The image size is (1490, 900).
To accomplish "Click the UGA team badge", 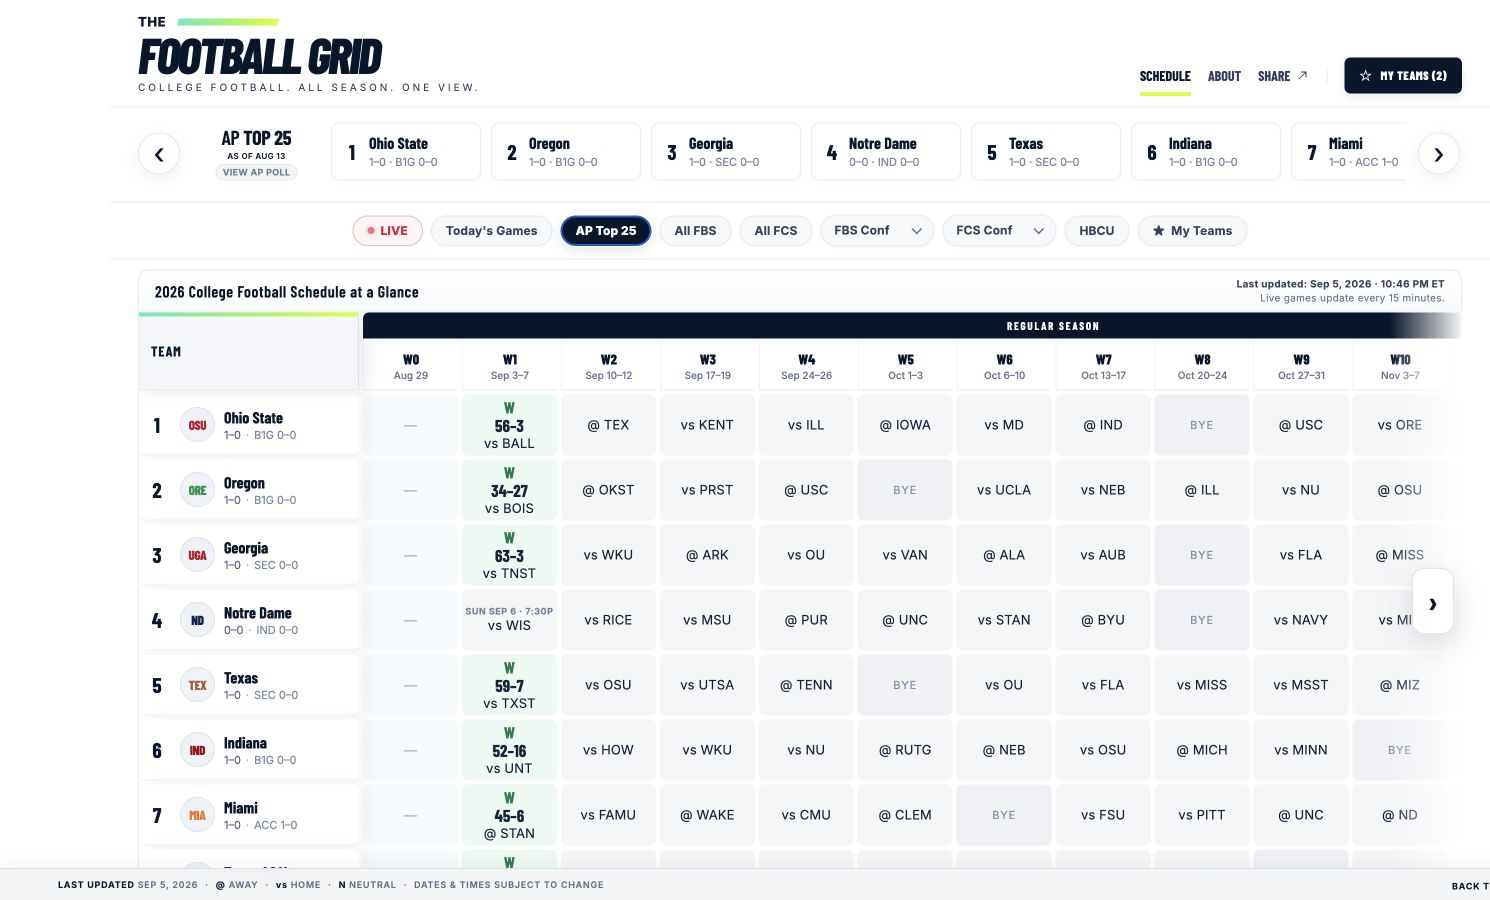I will point(198,555).
